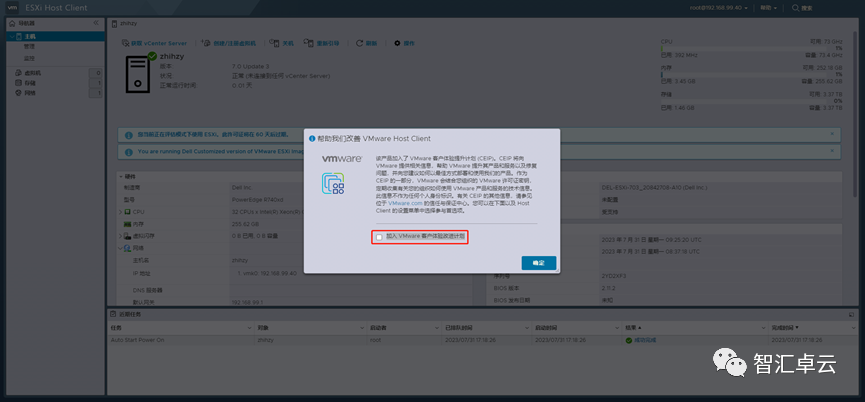Open 存储 storage in navigator
This screenshot has width=865, height=402.
click(30, 83)
